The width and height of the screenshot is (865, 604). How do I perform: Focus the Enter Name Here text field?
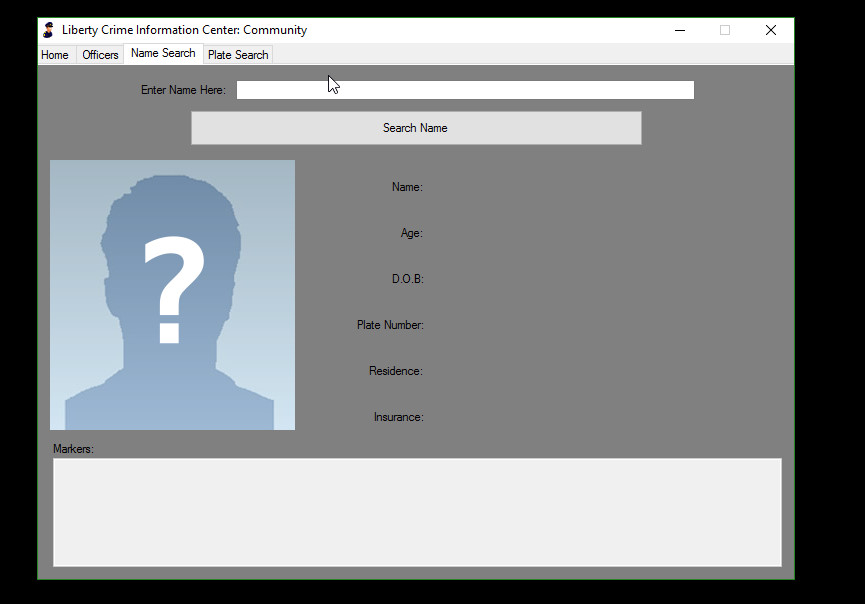click(465, 90)
